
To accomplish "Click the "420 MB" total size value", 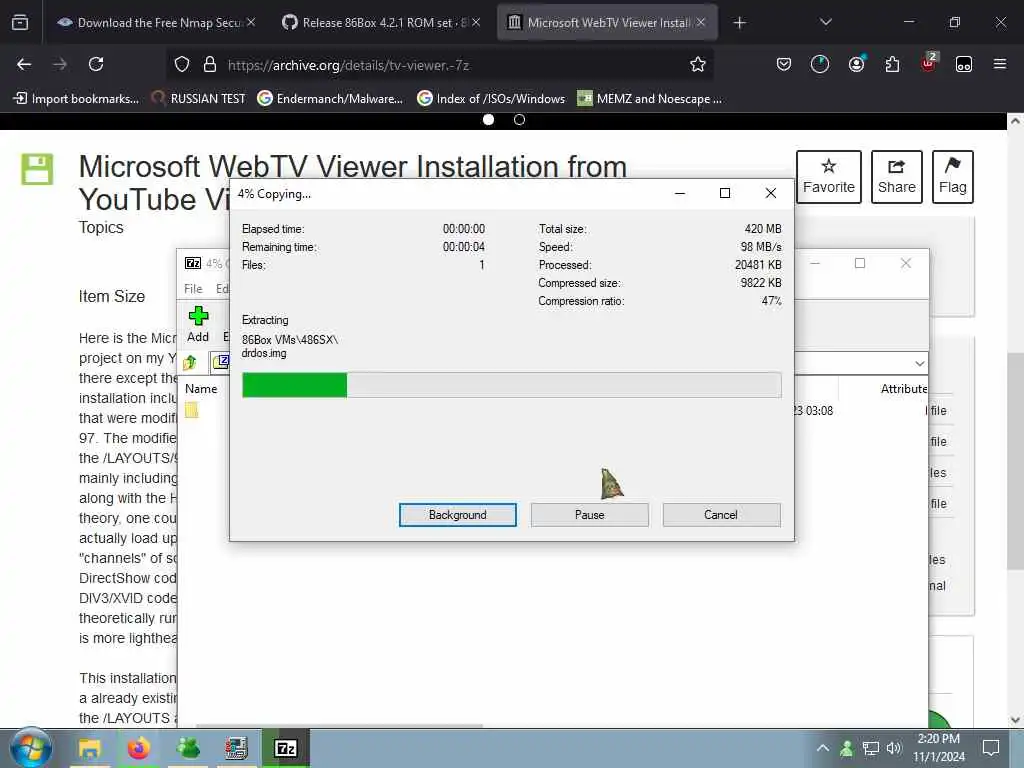I will [x=763, y=229].
